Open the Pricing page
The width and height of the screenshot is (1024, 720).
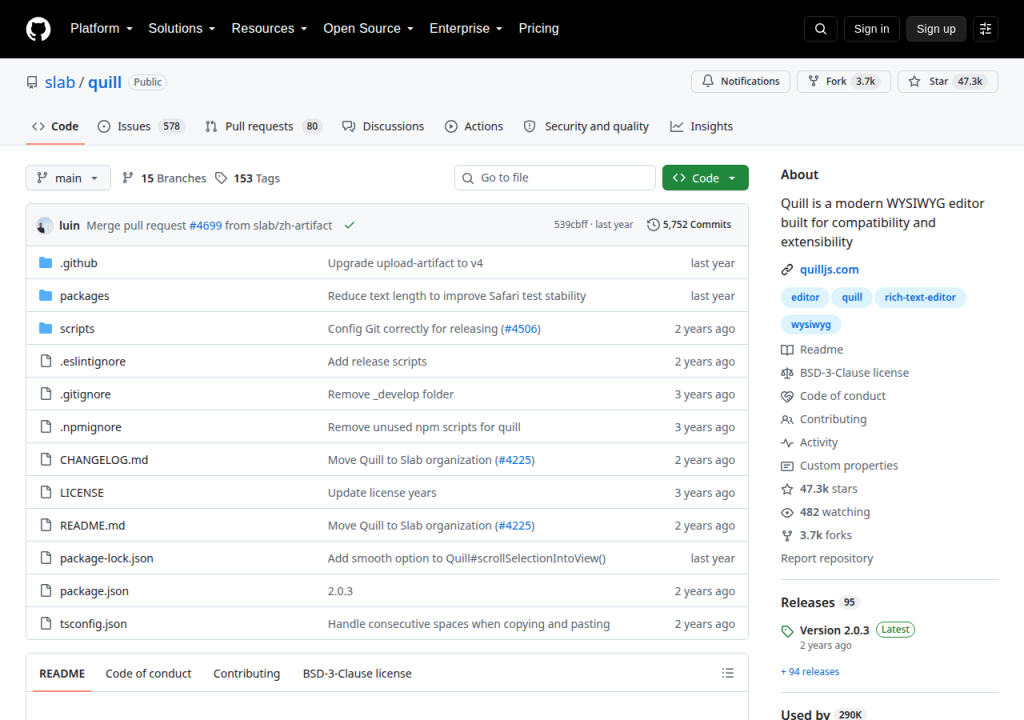point(539,29)
